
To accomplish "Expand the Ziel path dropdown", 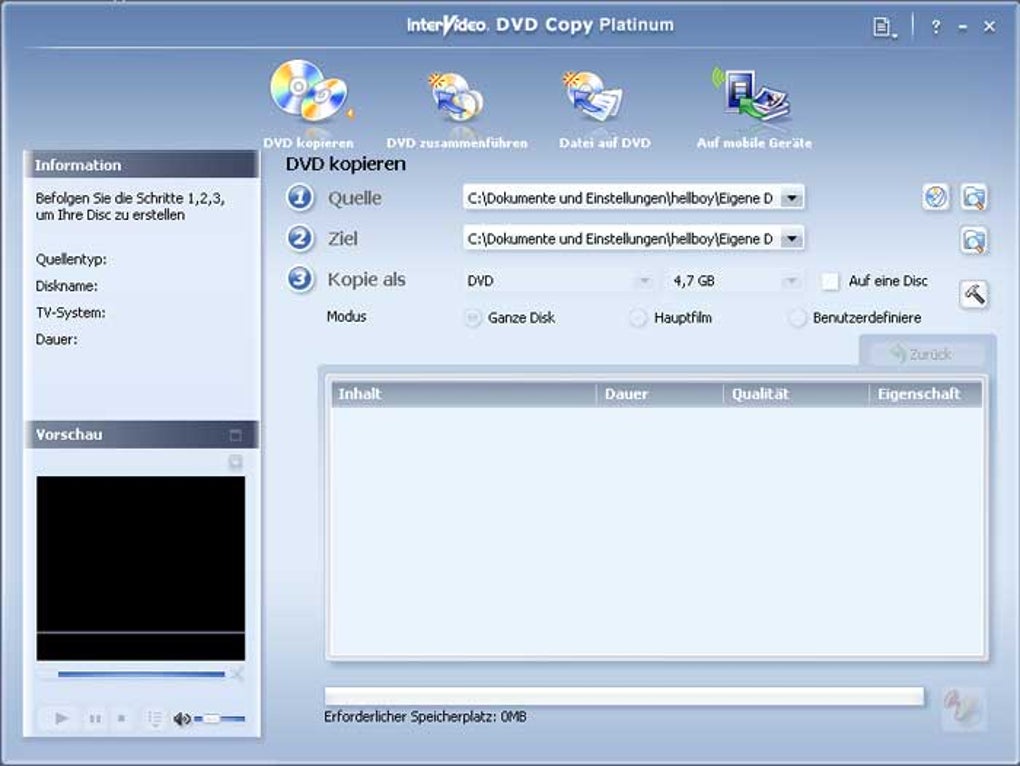I will pos(792,239).
